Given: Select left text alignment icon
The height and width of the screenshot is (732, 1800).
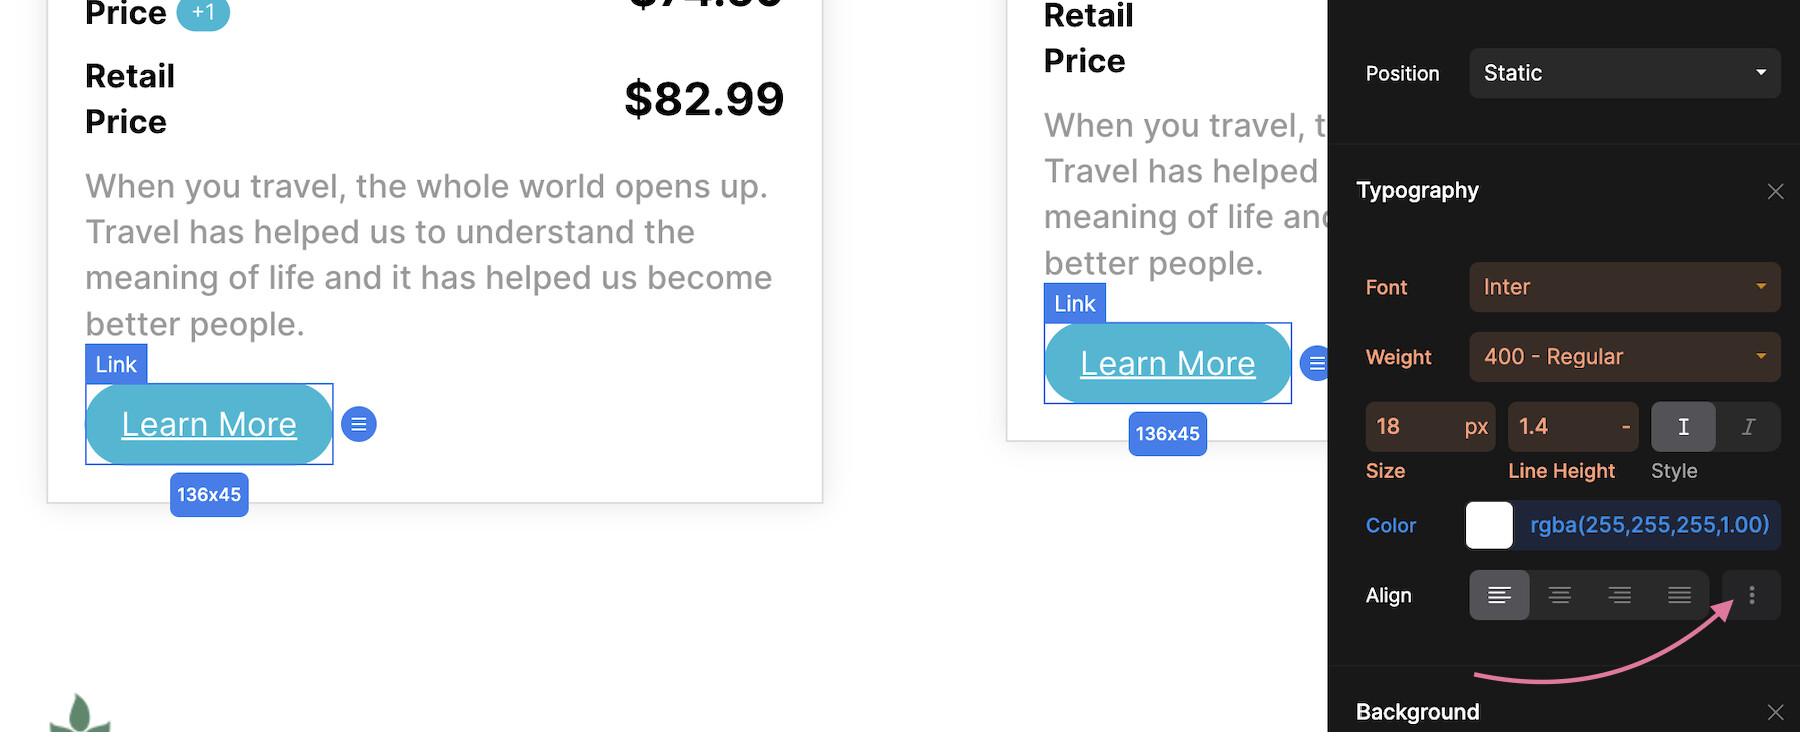Looking at the screenshot, I should (1499, 595).
